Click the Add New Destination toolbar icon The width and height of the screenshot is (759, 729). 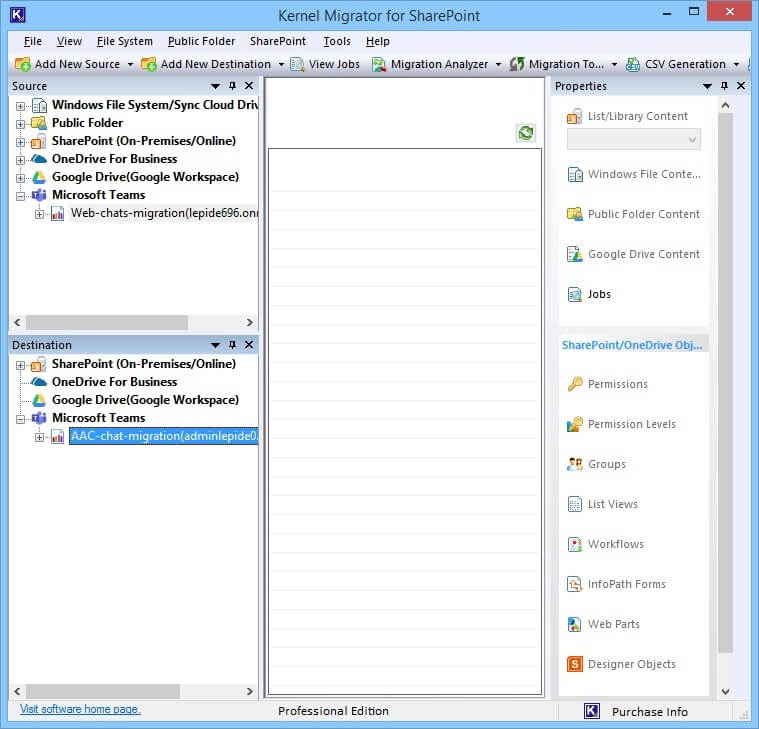tap(149, 64)
